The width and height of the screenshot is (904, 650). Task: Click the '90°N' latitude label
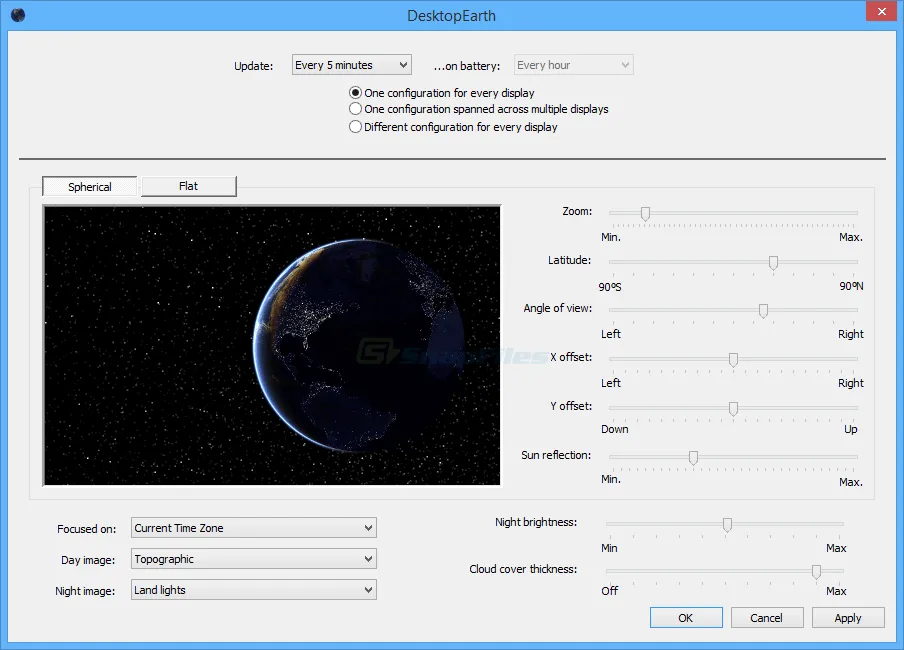click(x=852, y=286)
